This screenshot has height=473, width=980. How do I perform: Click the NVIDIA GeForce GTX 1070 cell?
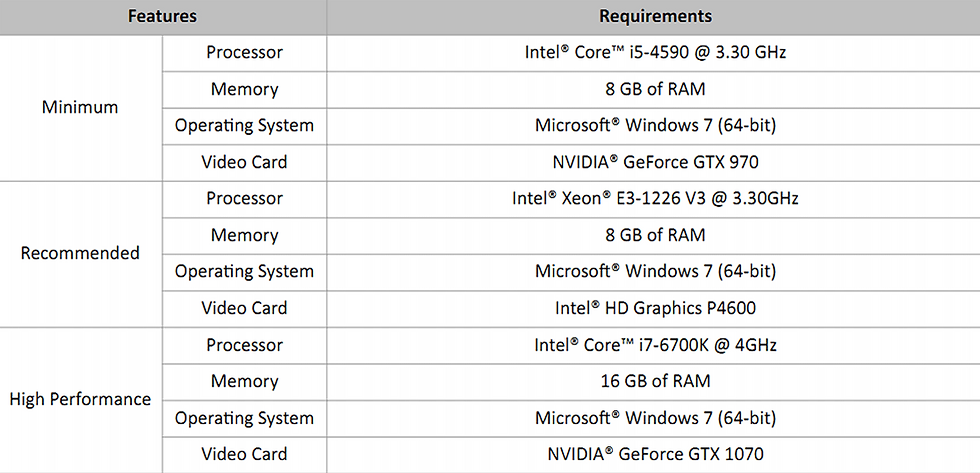[653, 455]
